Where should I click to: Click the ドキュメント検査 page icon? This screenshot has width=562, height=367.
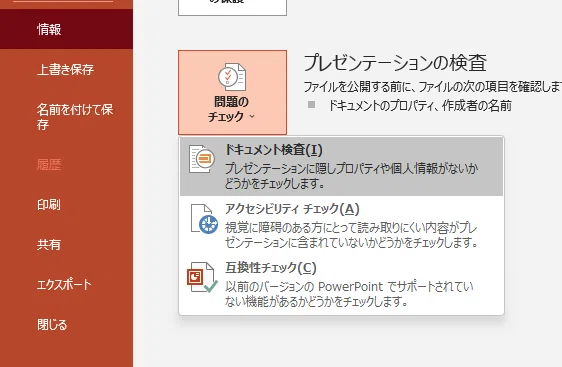click(202, 159)
